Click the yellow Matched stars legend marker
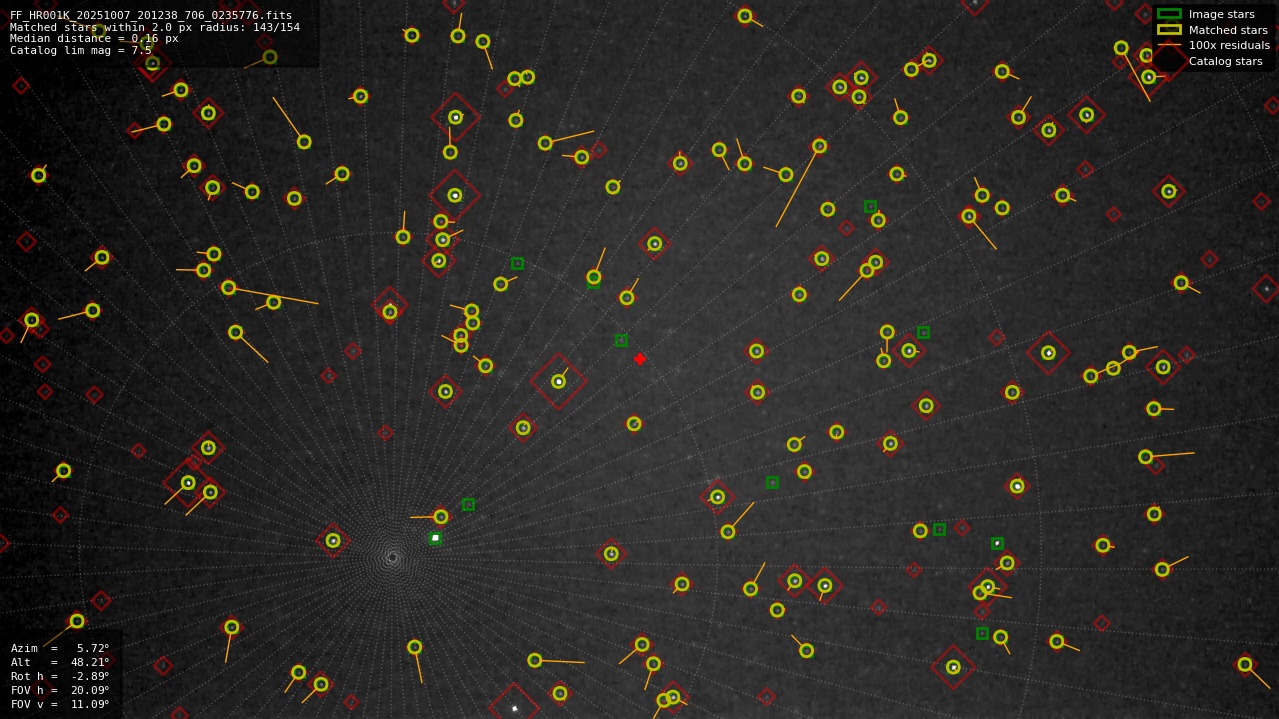This screenshot has width=1279, height=719. point(1169,30)
